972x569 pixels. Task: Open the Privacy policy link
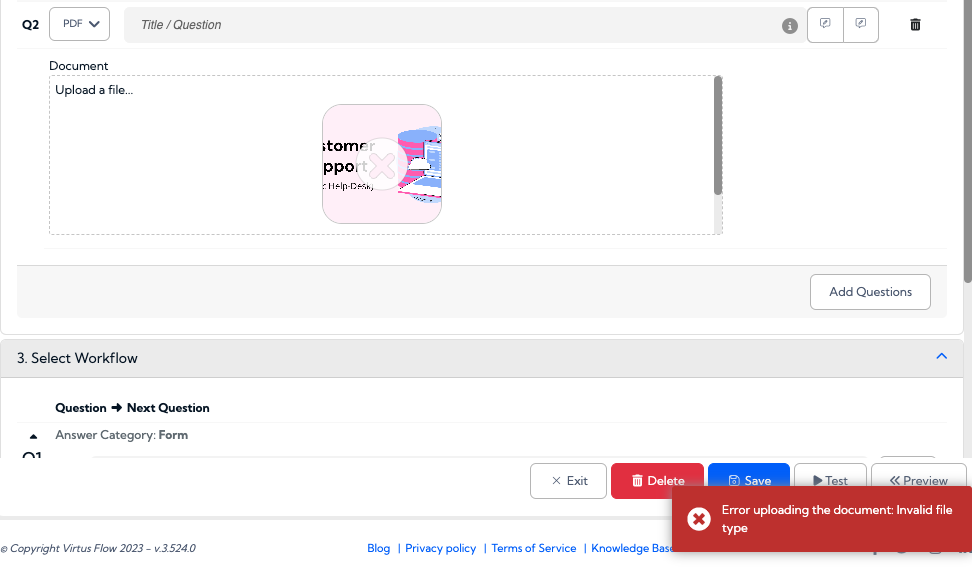pos(440,549)
